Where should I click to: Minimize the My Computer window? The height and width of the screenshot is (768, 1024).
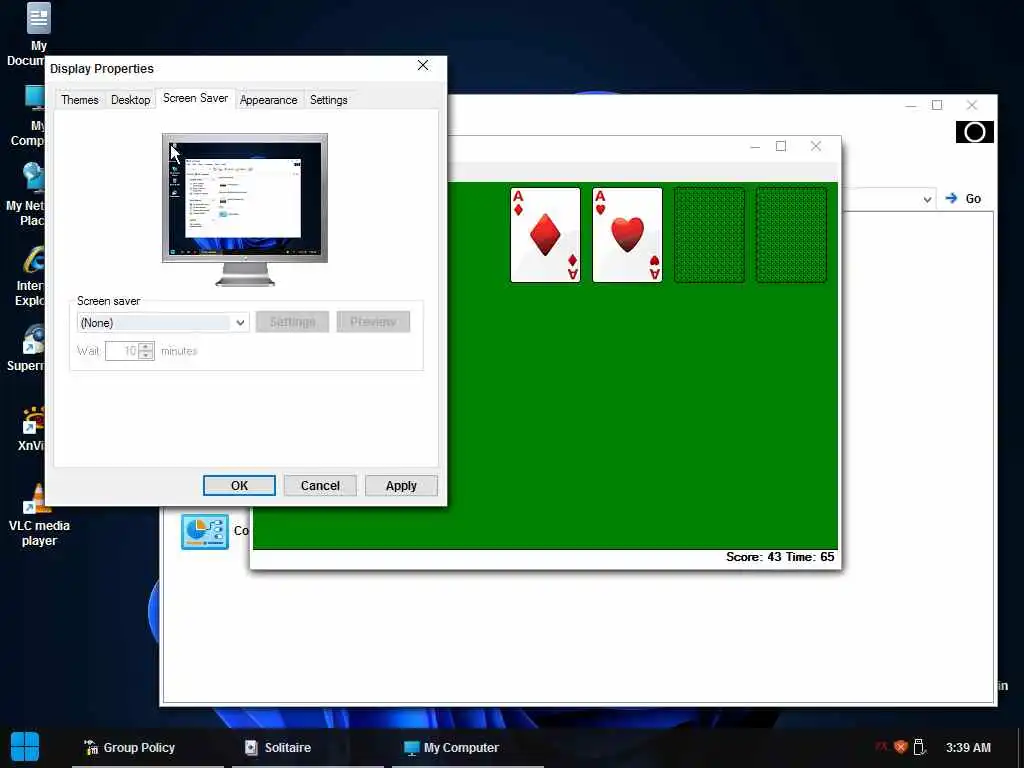coord(911,105)
